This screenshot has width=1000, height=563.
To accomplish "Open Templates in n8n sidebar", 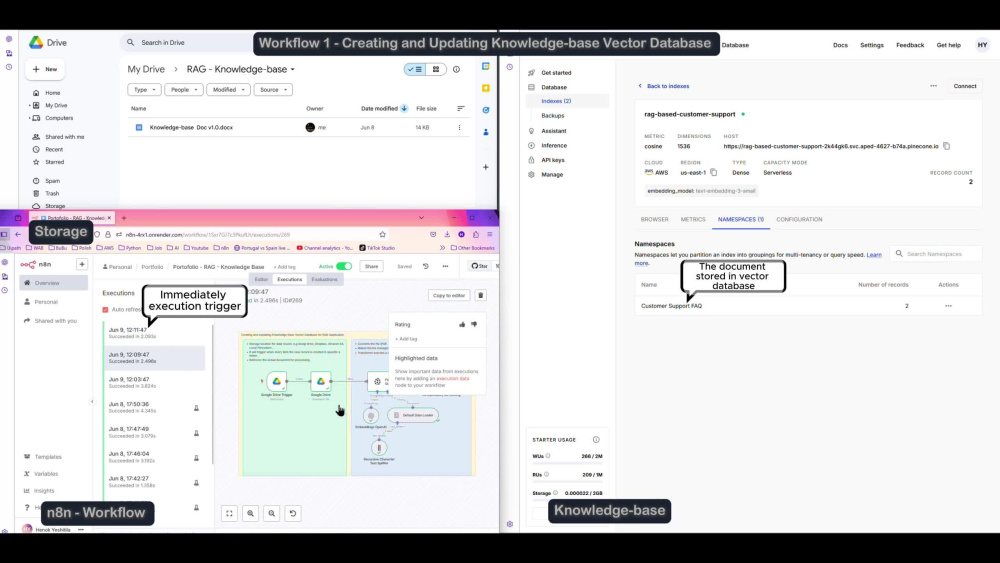I will 48,457.
